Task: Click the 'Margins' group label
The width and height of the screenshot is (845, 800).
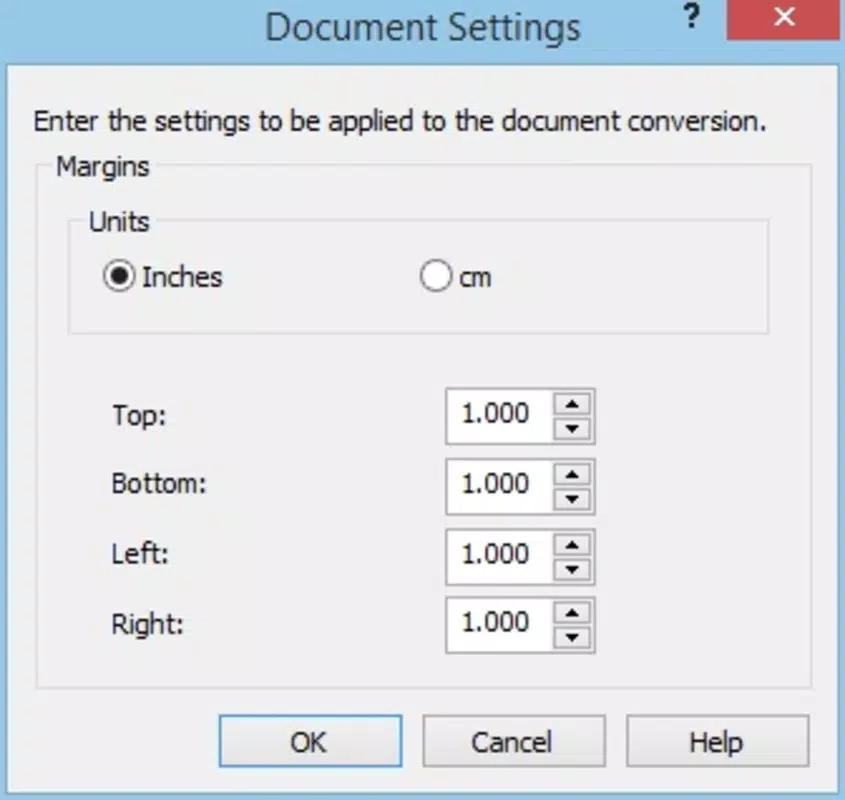Action: 103,167
